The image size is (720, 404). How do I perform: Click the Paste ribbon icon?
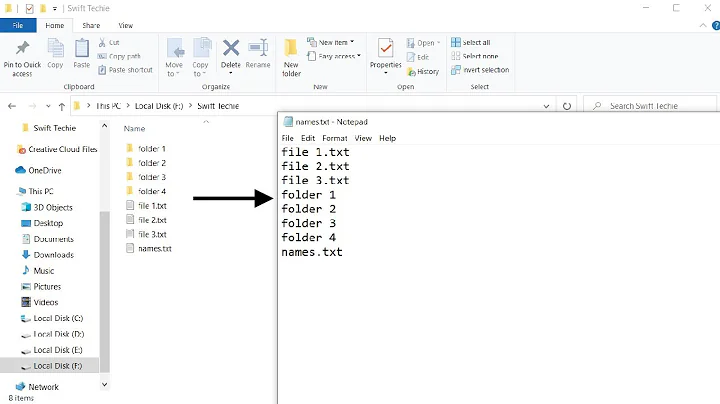(x=82, y=54)
